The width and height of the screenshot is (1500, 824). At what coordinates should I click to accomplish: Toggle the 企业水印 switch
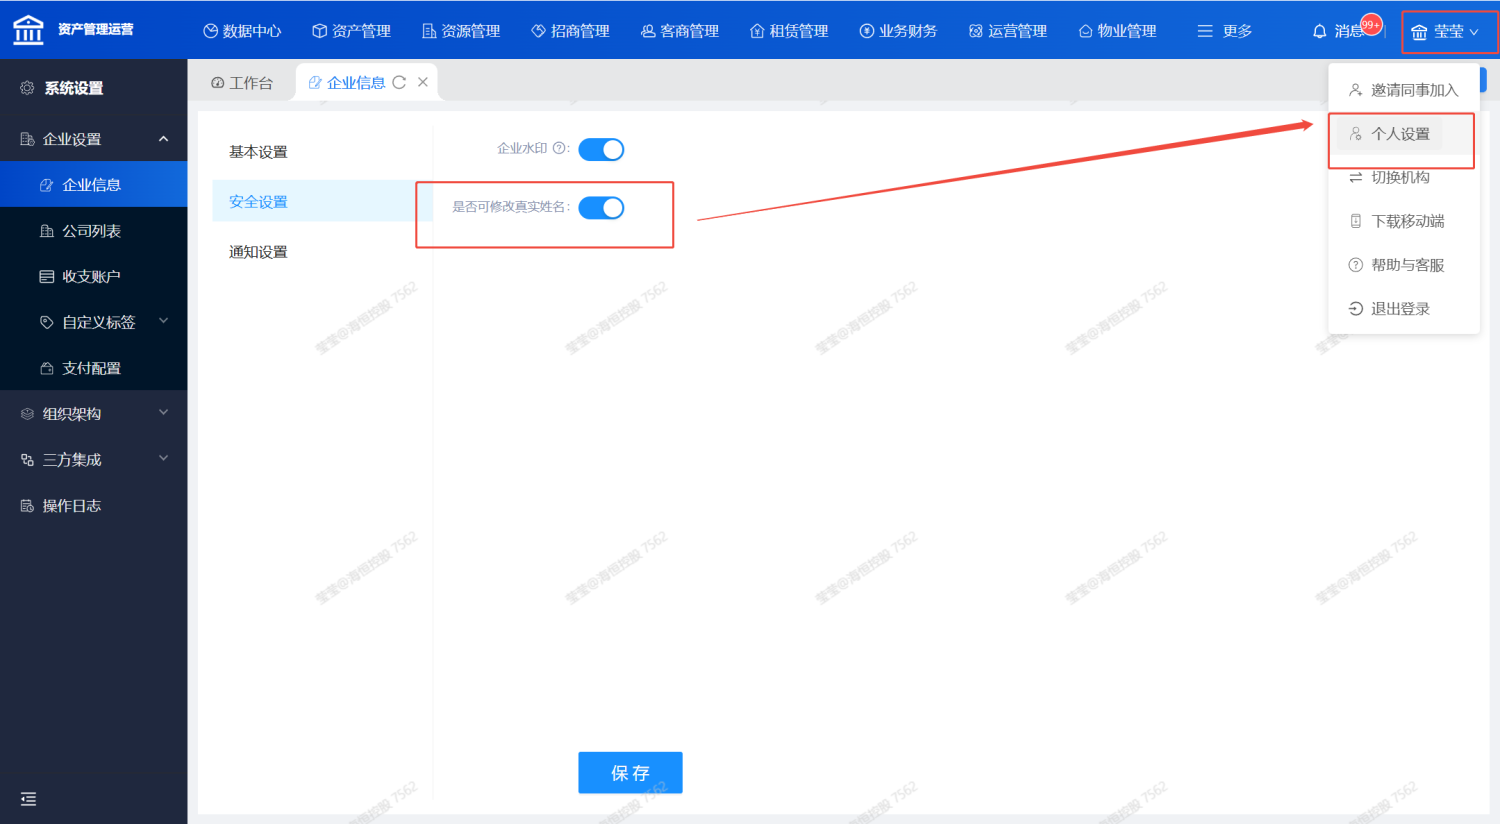601,150
